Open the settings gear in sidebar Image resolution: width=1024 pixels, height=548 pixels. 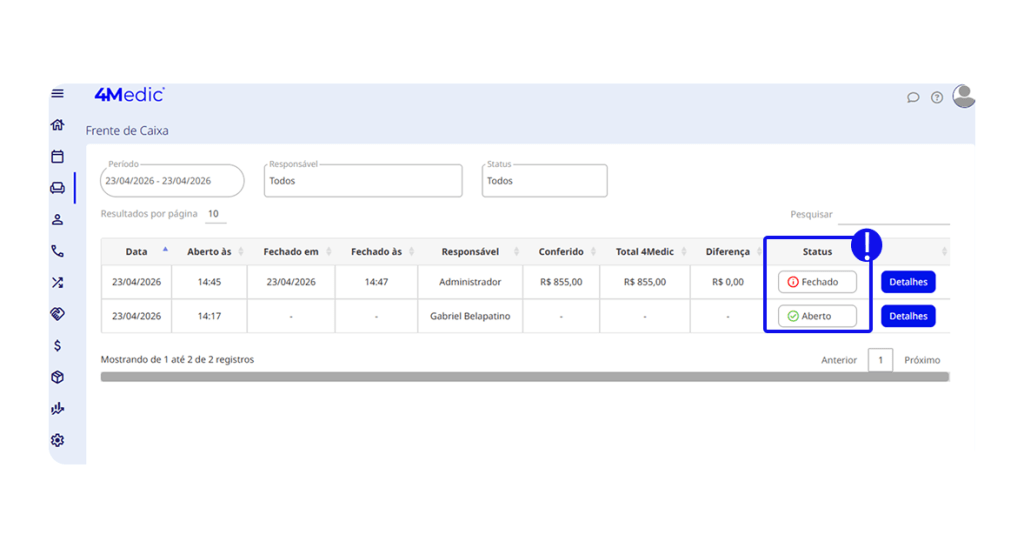[x=58, y=440]
